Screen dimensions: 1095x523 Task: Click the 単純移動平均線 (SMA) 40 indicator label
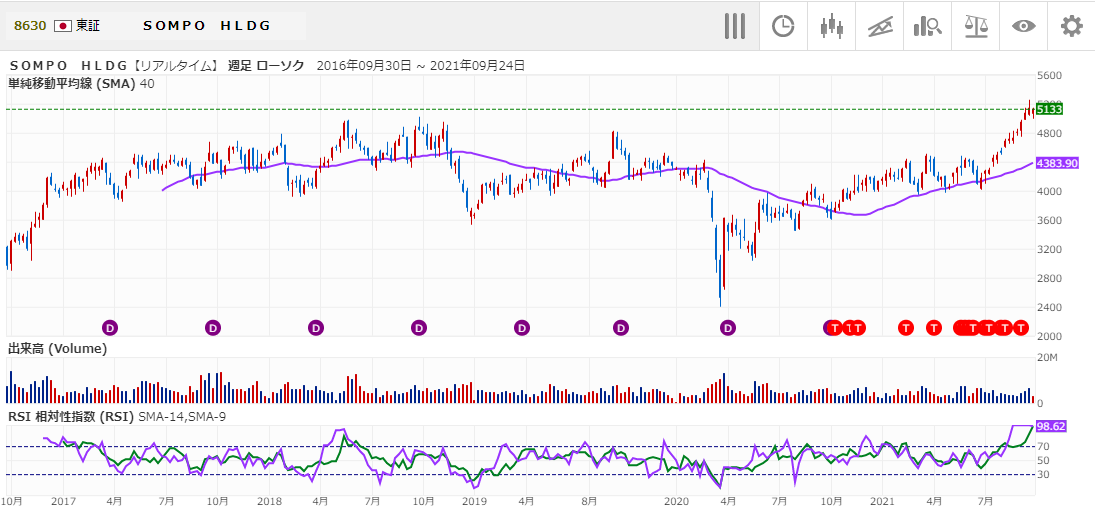pos(81,84)
